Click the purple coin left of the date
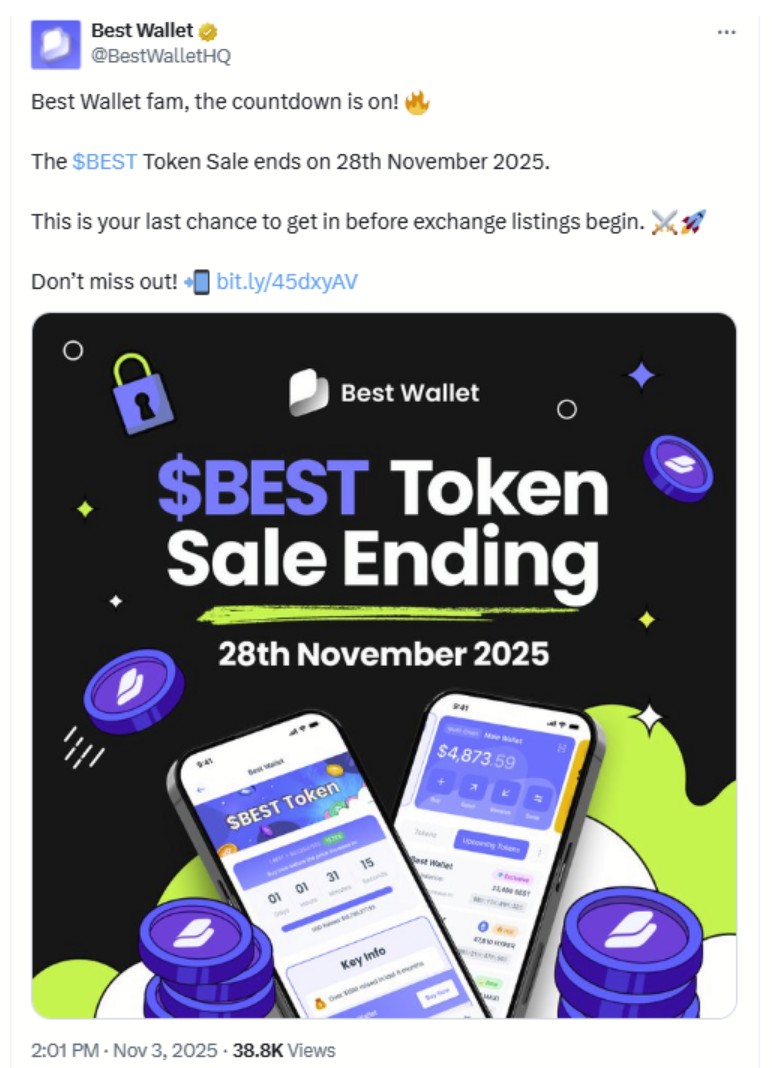772x1068 pixels. [x=133, y=689]
